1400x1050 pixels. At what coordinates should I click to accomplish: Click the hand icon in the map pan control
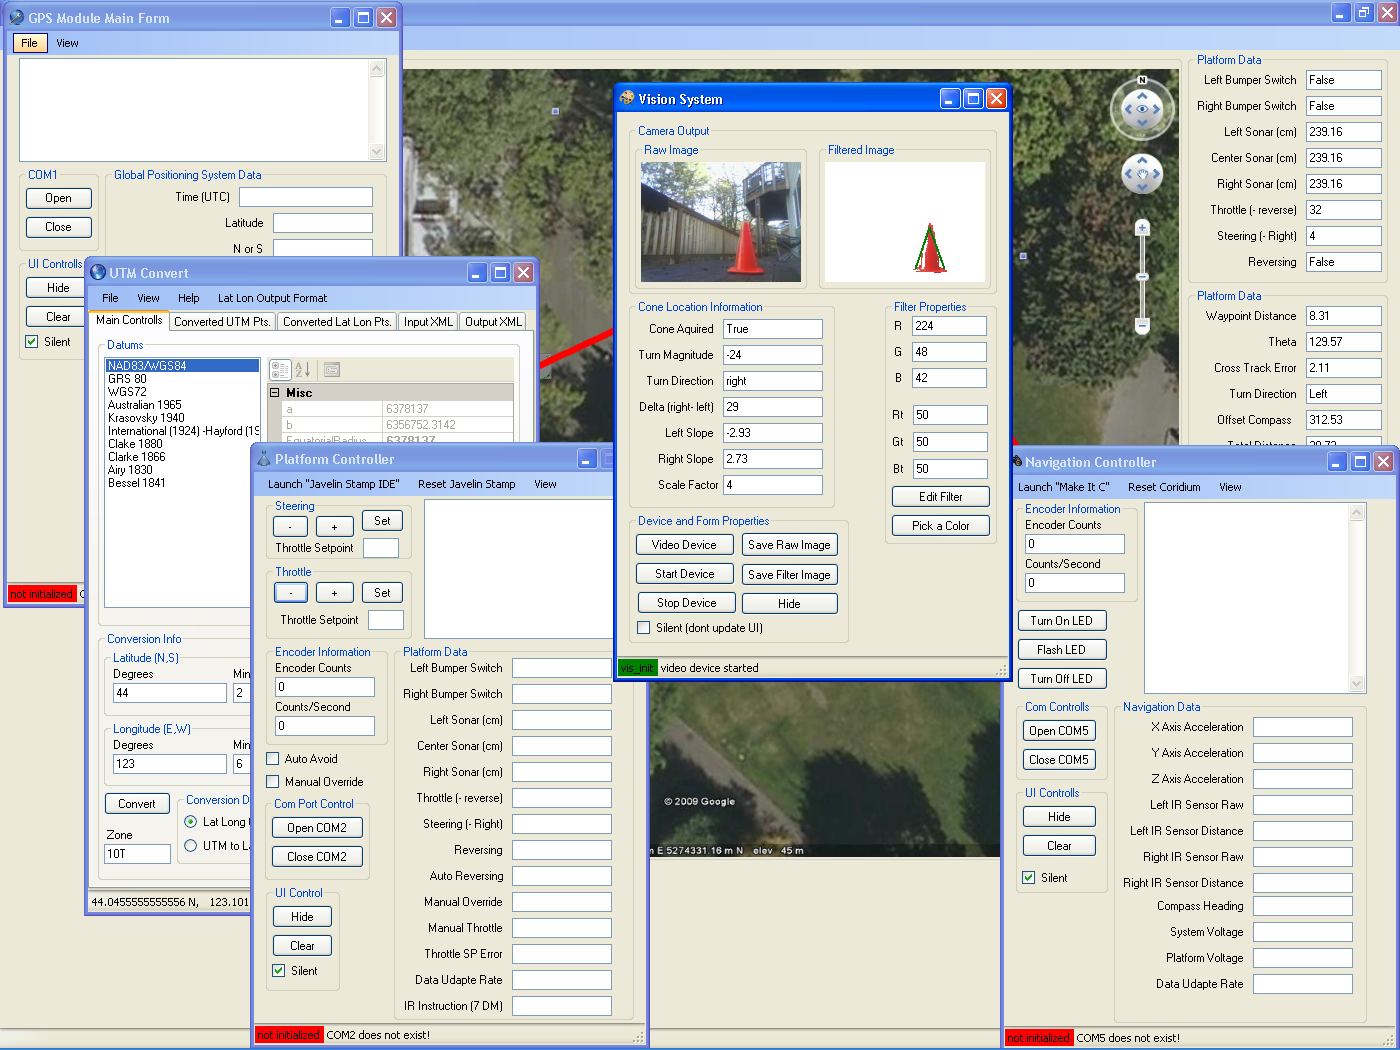(x=1142, y=174)
